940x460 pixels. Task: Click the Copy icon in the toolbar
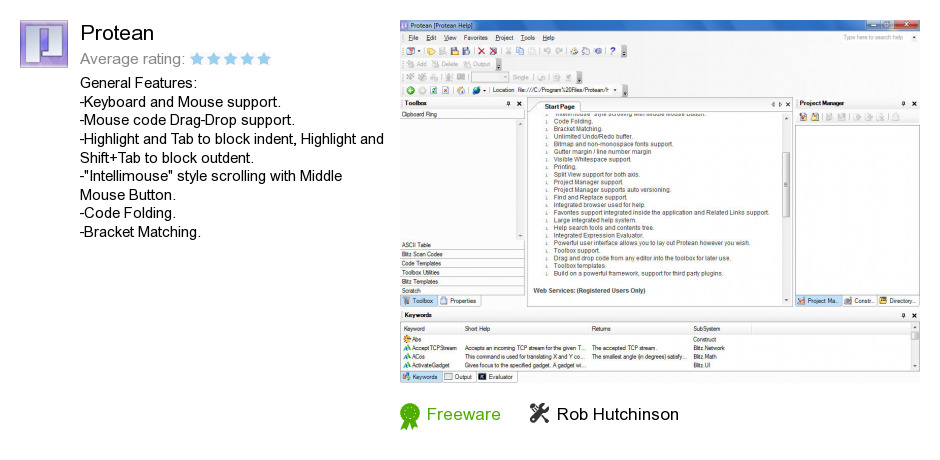tap(520, 51)
